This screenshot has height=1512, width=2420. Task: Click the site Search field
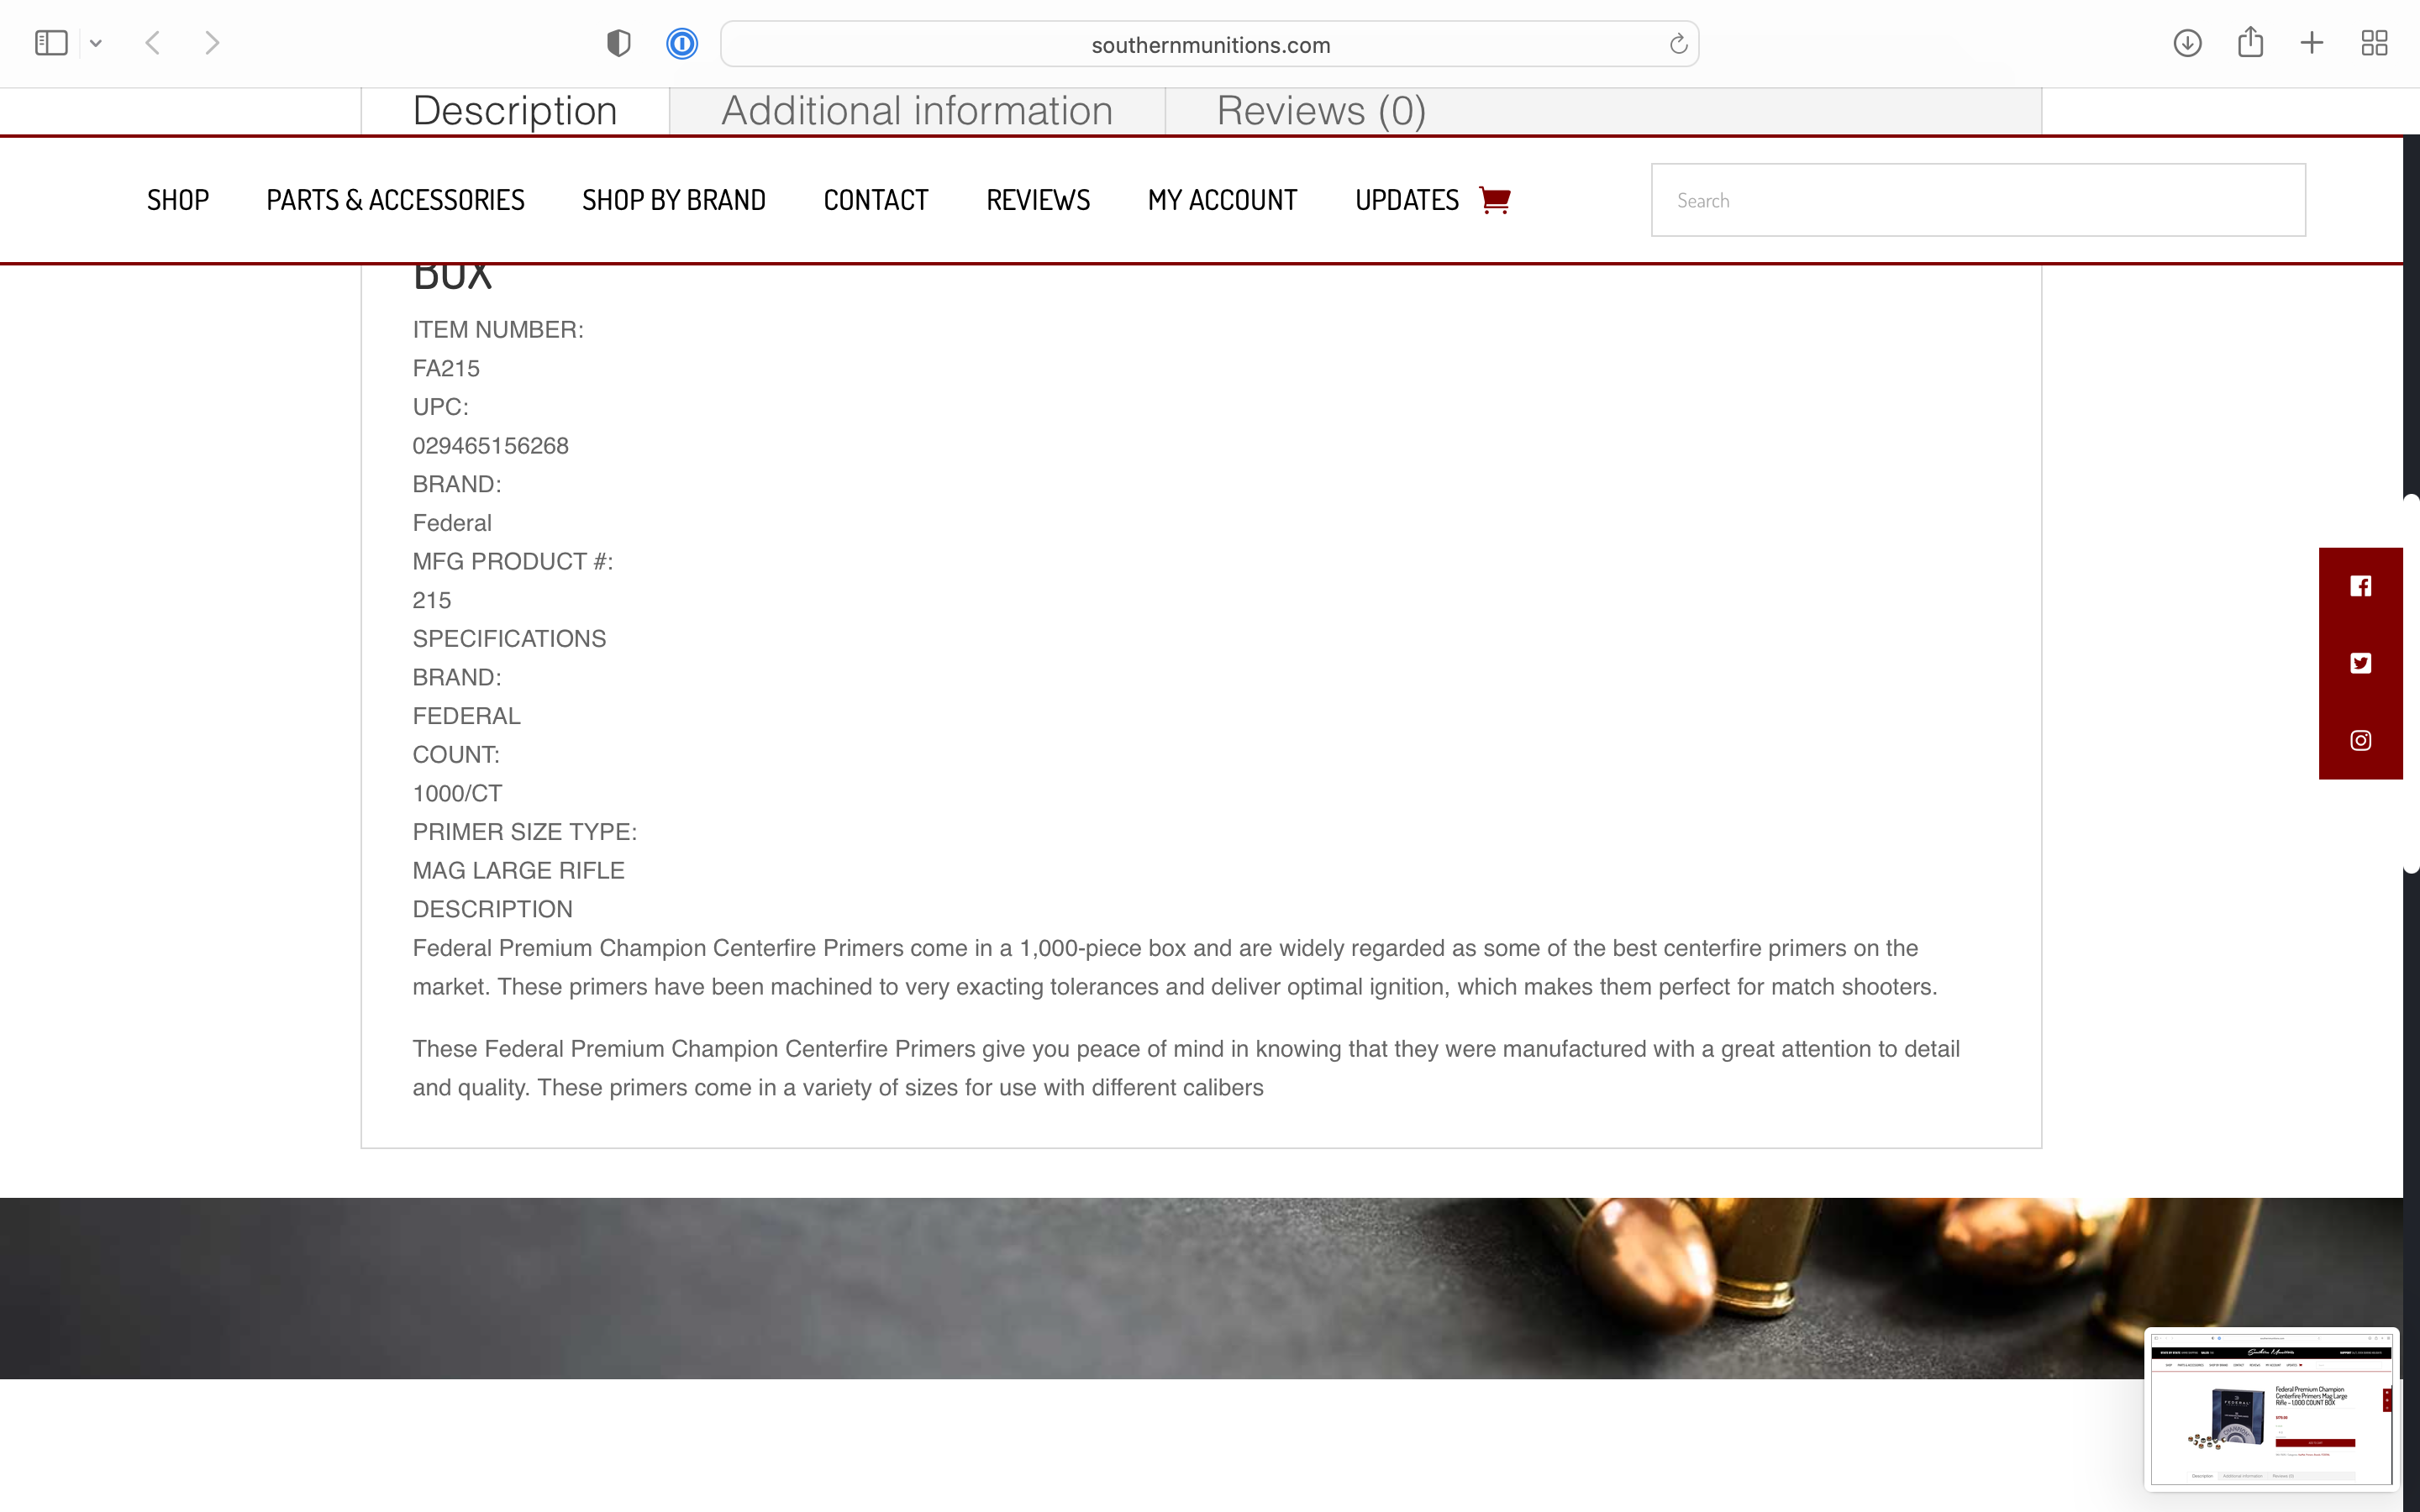[x=1978, y=200]
